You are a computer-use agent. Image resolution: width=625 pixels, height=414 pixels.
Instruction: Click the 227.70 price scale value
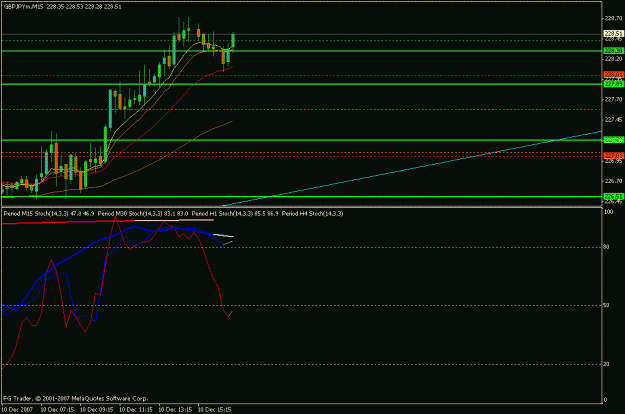(x=613, y=99)
